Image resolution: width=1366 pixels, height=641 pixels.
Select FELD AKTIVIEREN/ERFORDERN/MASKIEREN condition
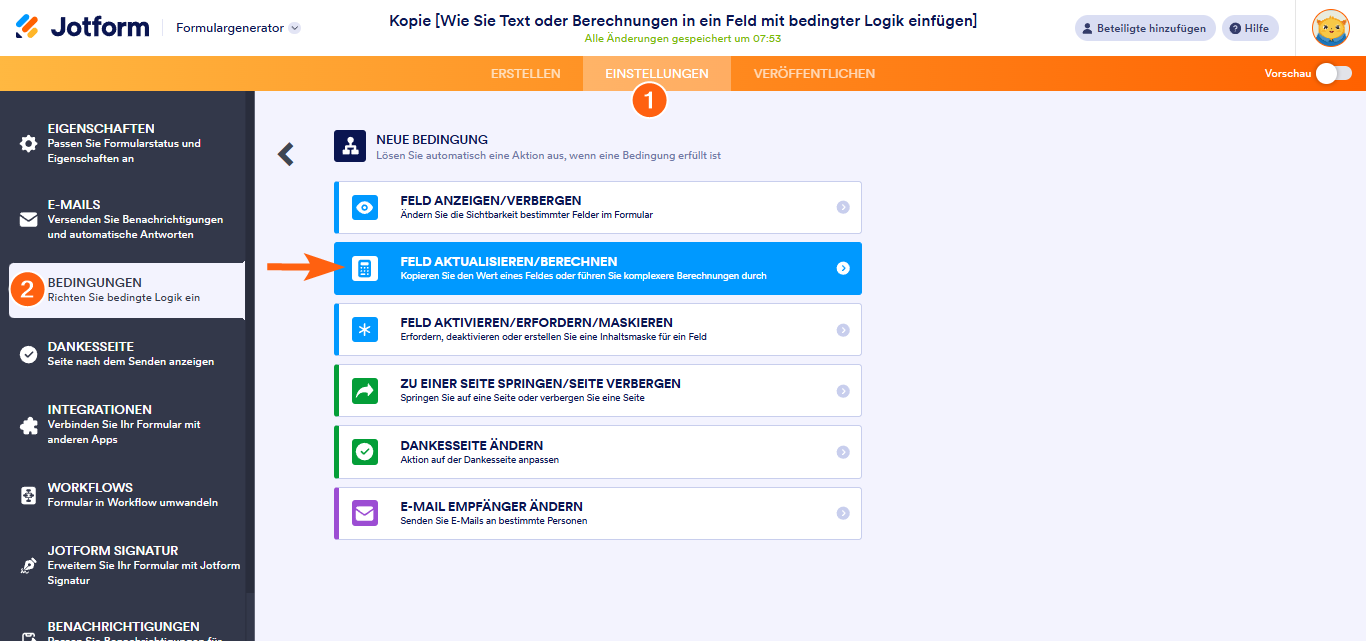click(598, 330)
